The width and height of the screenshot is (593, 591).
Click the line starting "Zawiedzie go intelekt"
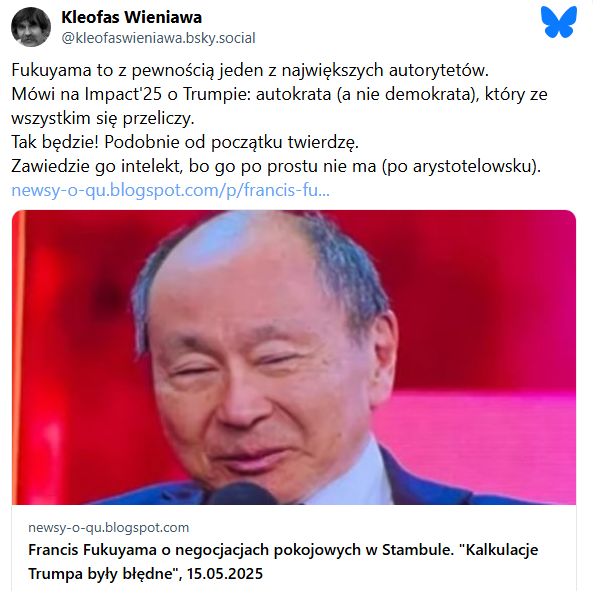coord(276,166)
